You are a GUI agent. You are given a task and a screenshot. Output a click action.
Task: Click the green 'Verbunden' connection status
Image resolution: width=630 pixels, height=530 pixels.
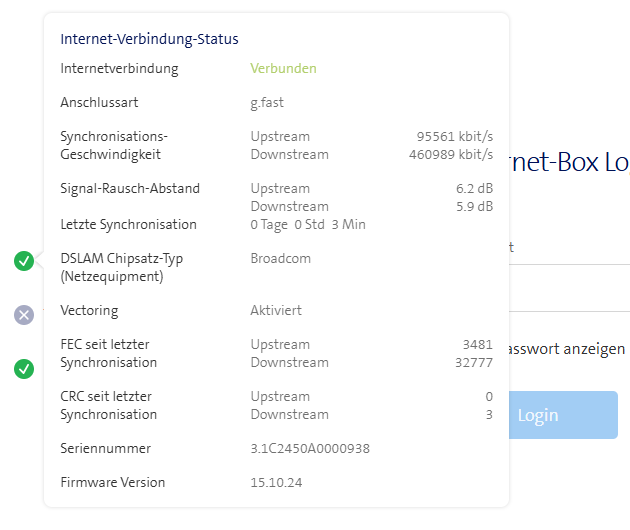(x=283, y=69)
